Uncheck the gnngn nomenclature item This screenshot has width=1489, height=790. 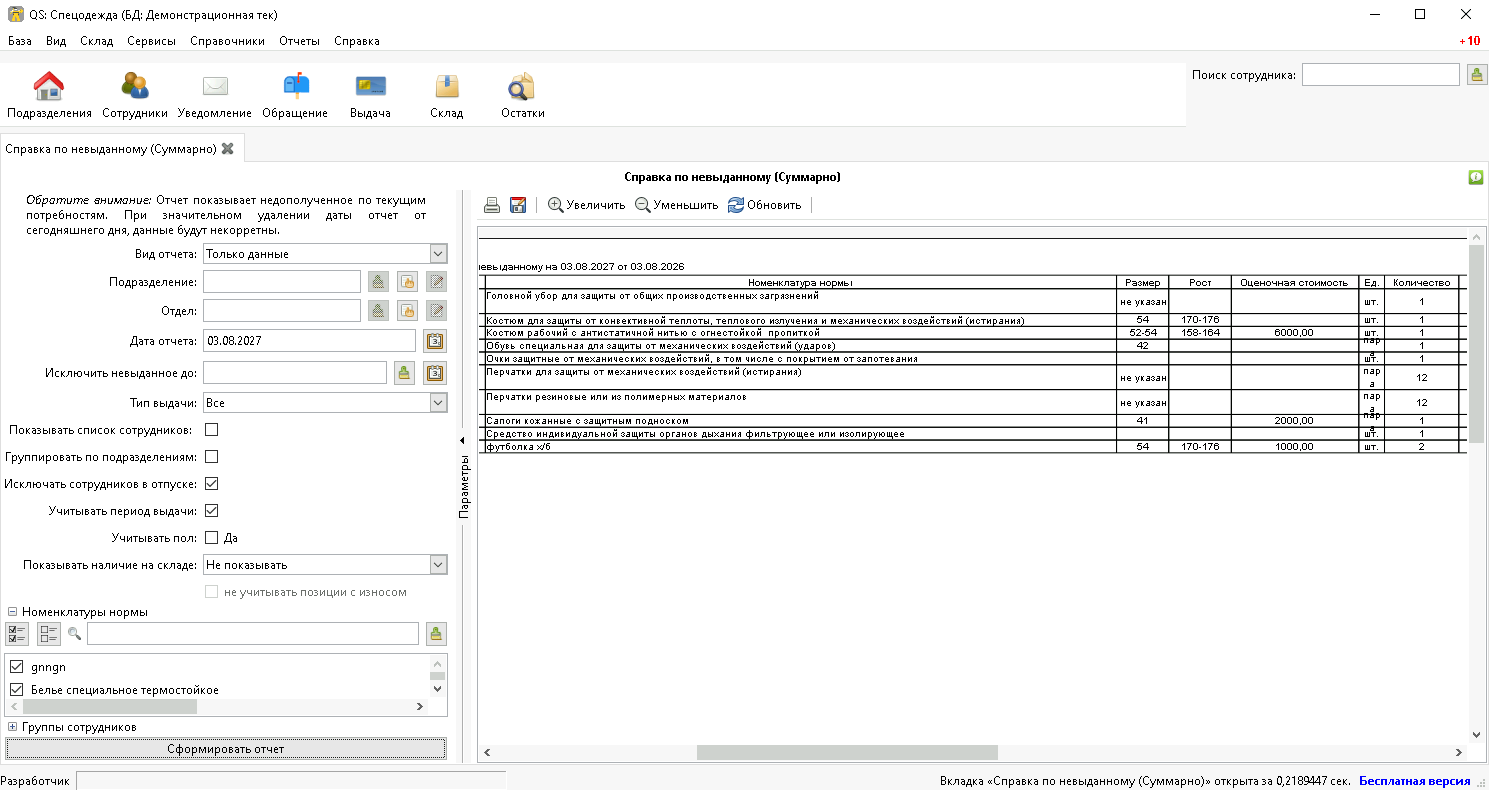16,667
